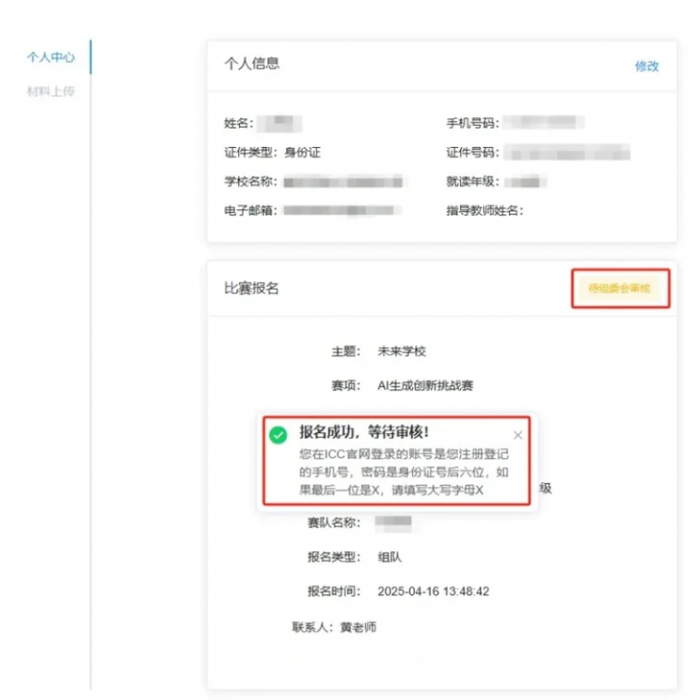The width and height of the screenshot is (700, 700).
Task: Close the registration success notification
Action: [517, 435]
